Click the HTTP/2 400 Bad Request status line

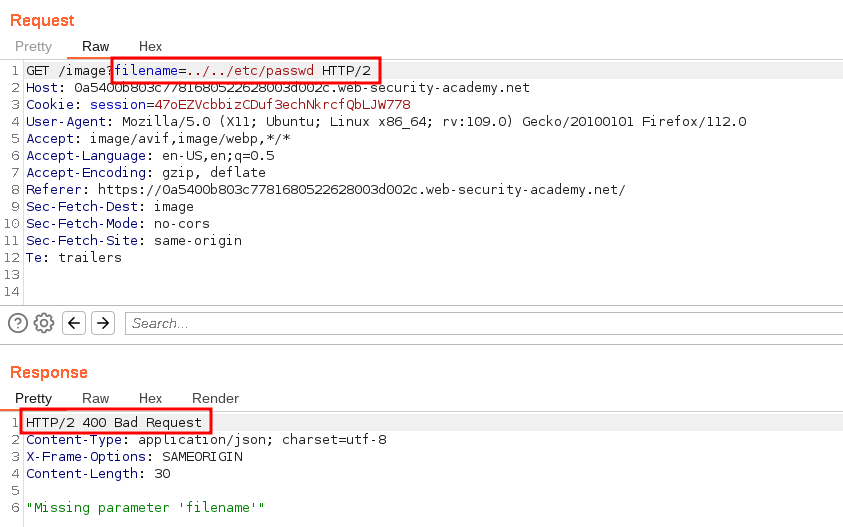(114, 422)
